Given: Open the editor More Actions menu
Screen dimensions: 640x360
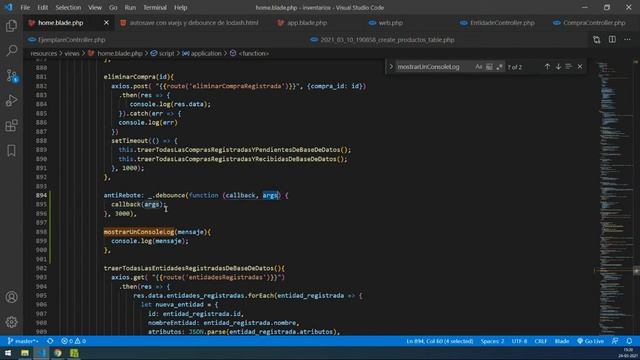Looking at the screenshot, I should [627, 40].
